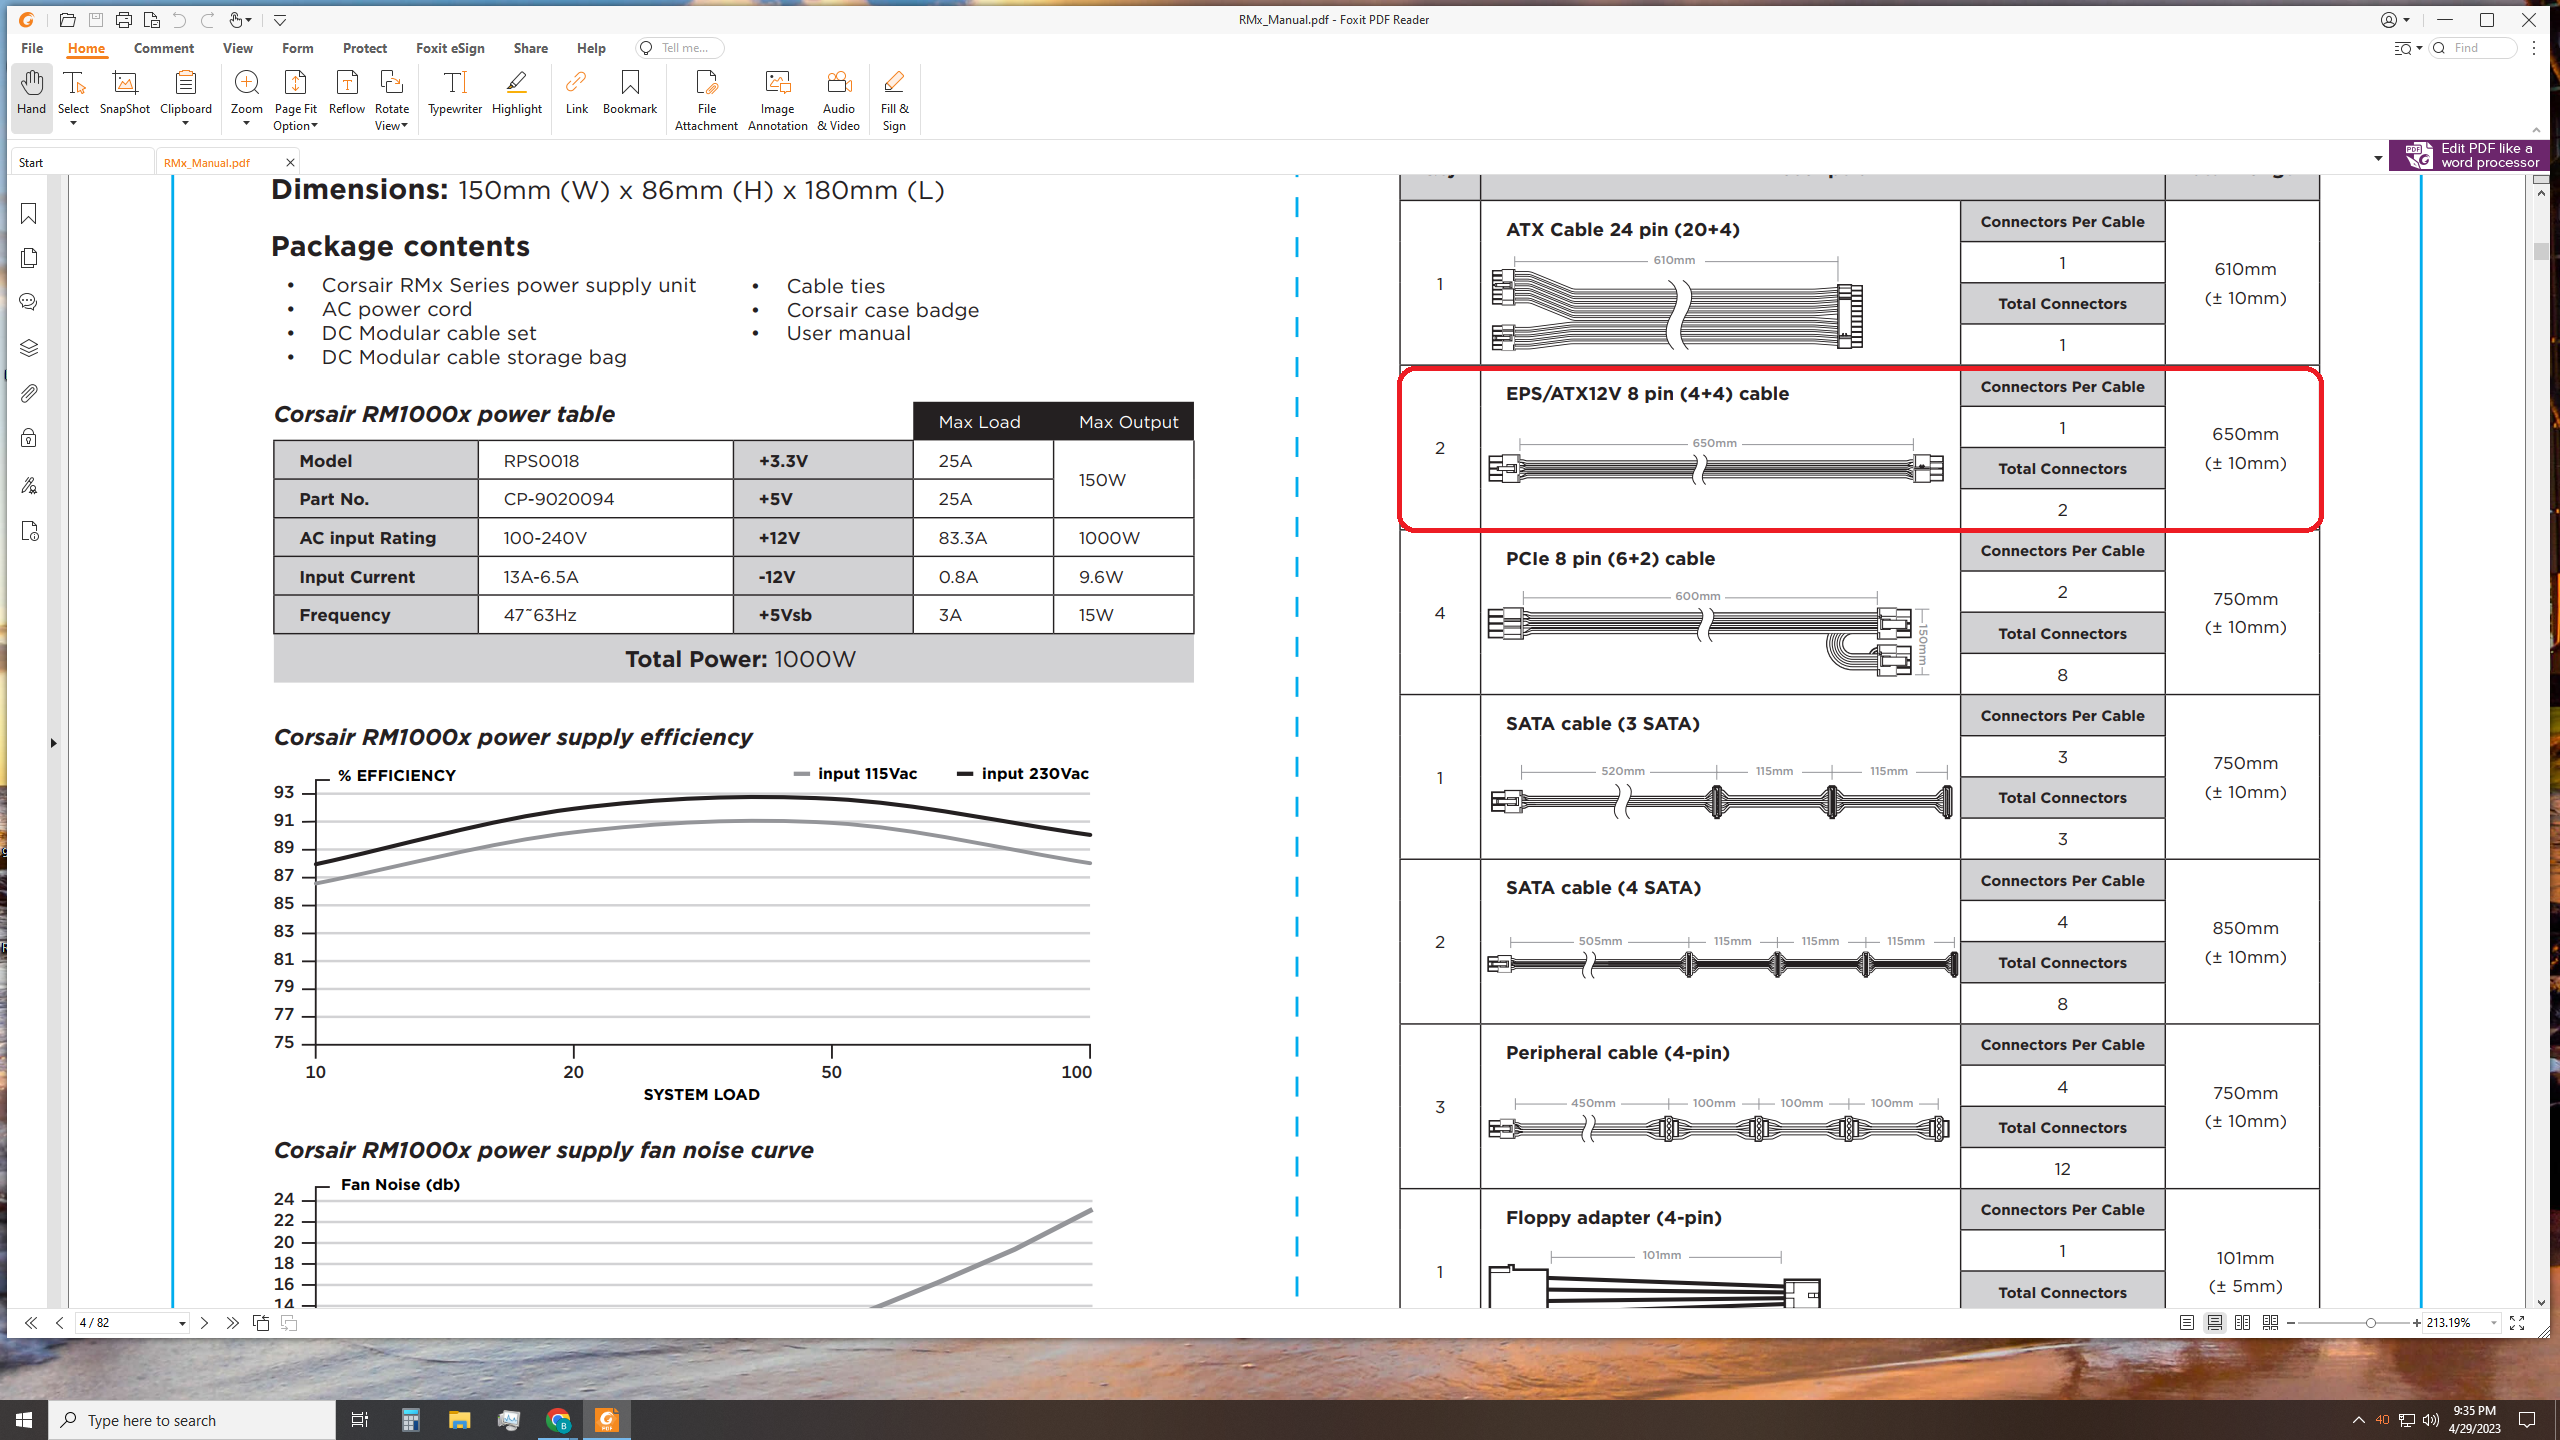The image size is (2560, 1440).
Task: Switch to continuous facing view
Action: click(x=2271, y=1322)
